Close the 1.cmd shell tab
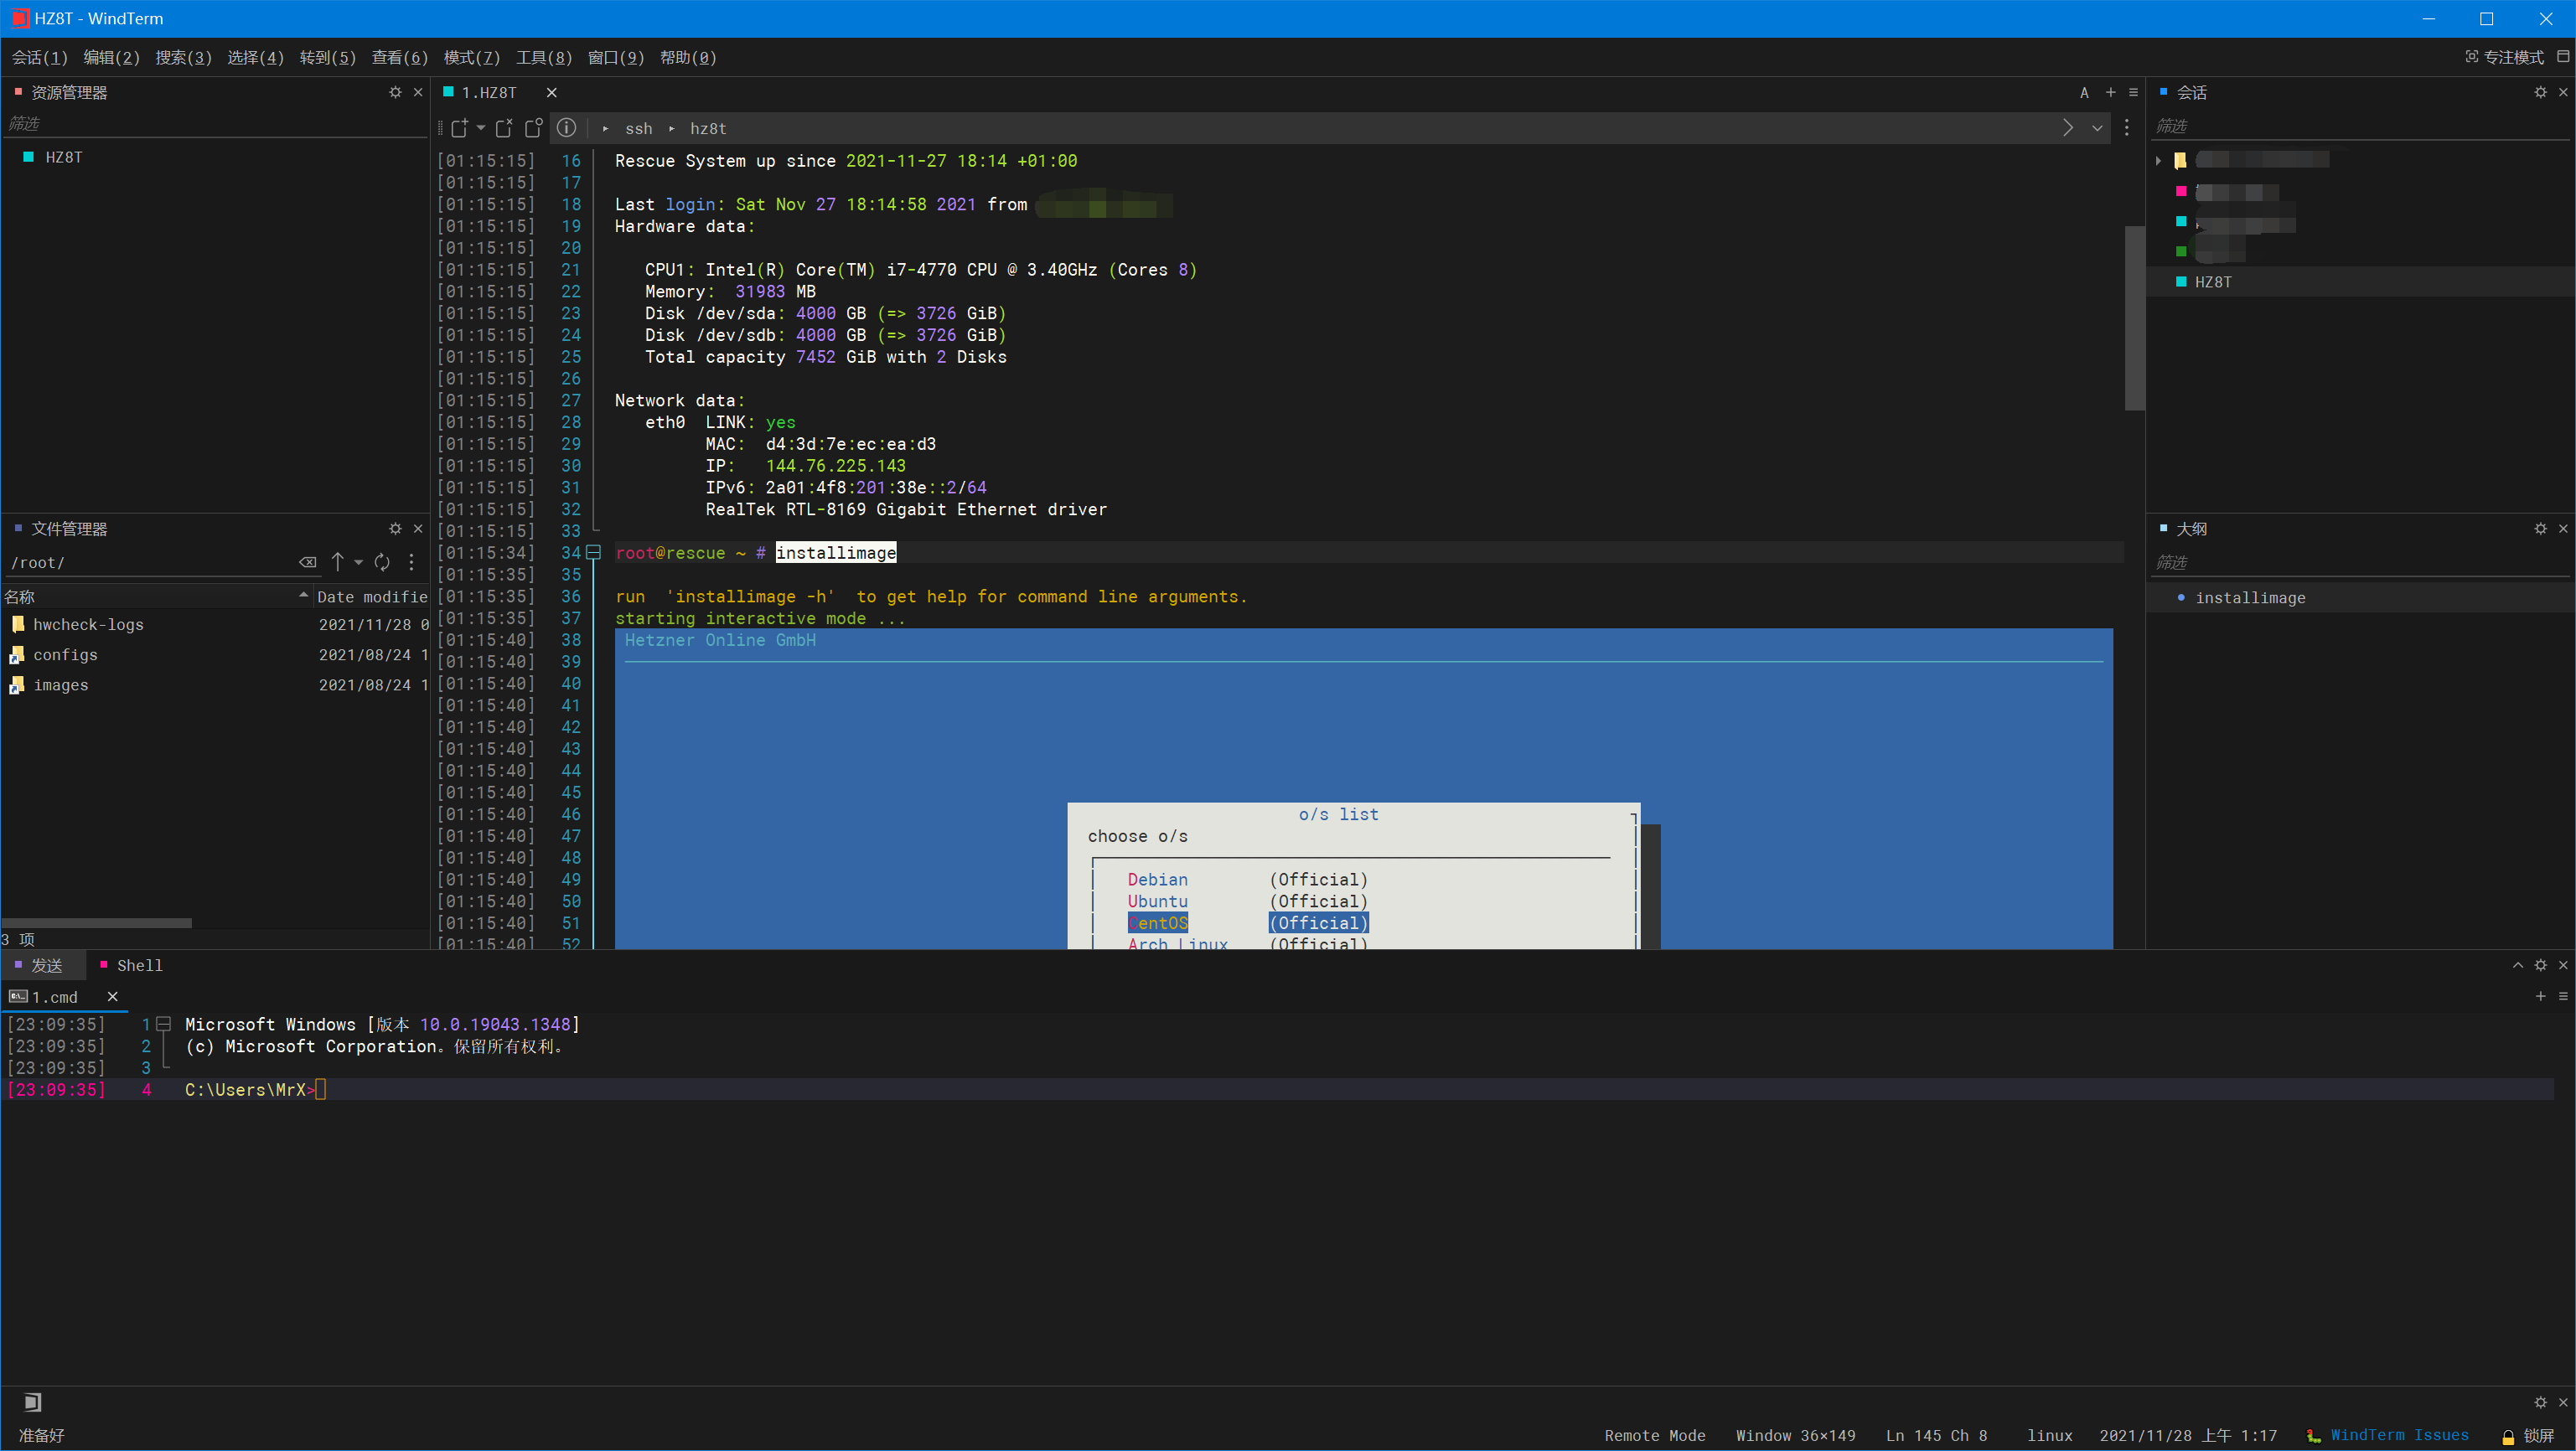 pos(112,996)
